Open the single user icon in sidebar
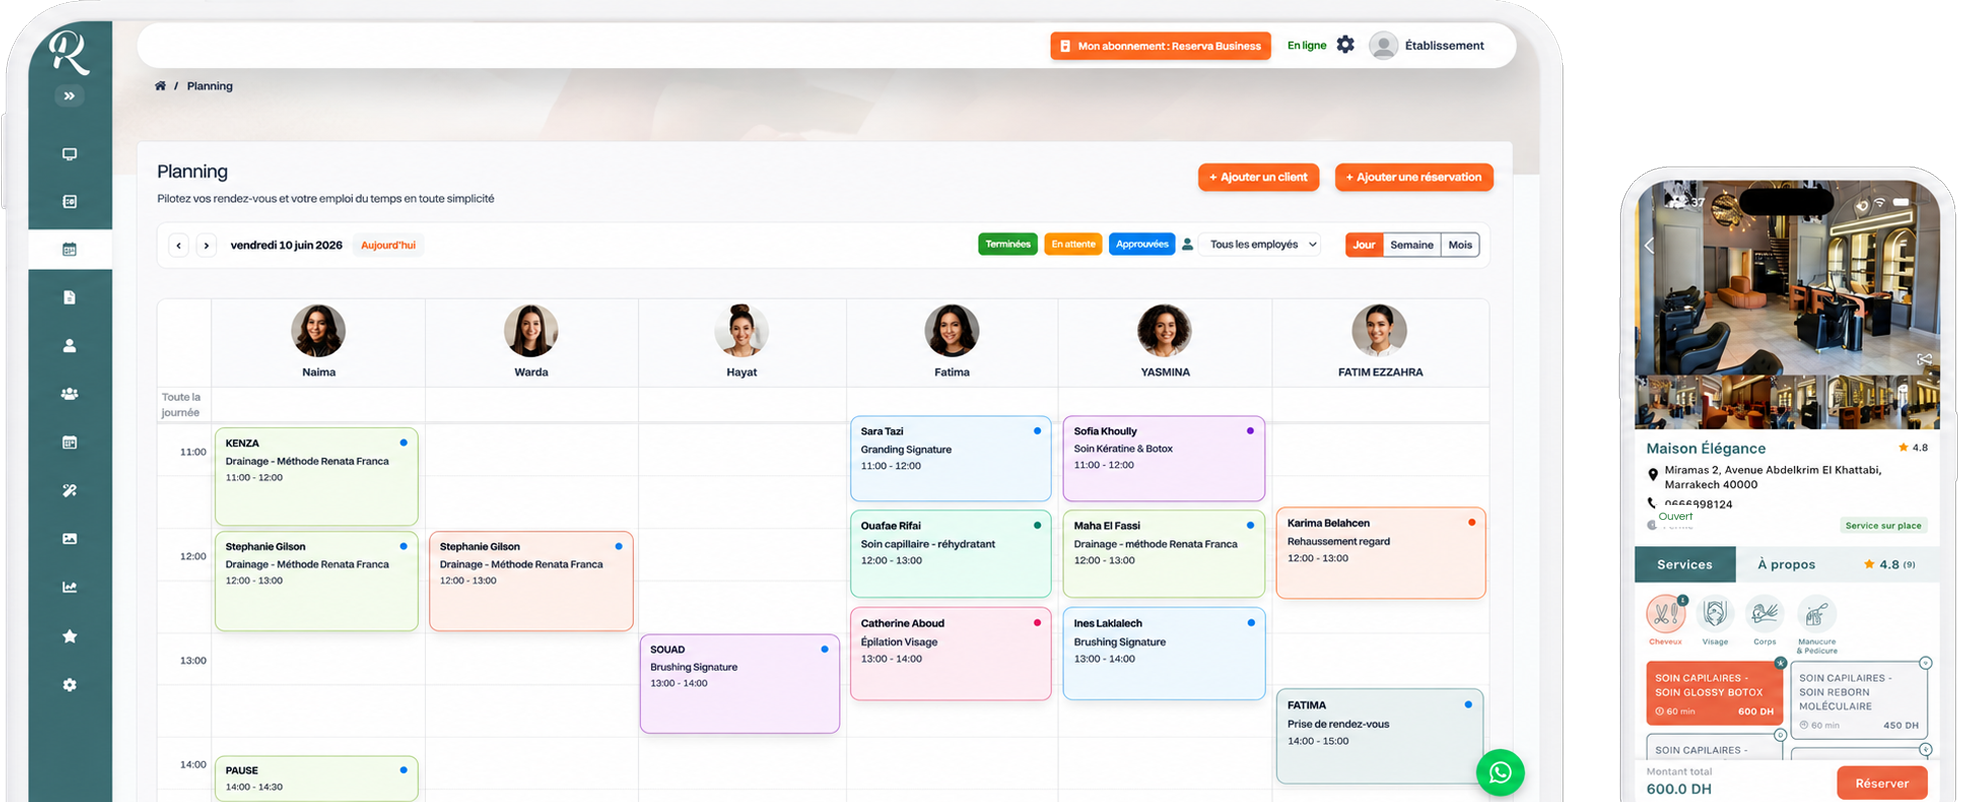The width and height of the screenshot is (1961, 802). click(x=69, y=345)
